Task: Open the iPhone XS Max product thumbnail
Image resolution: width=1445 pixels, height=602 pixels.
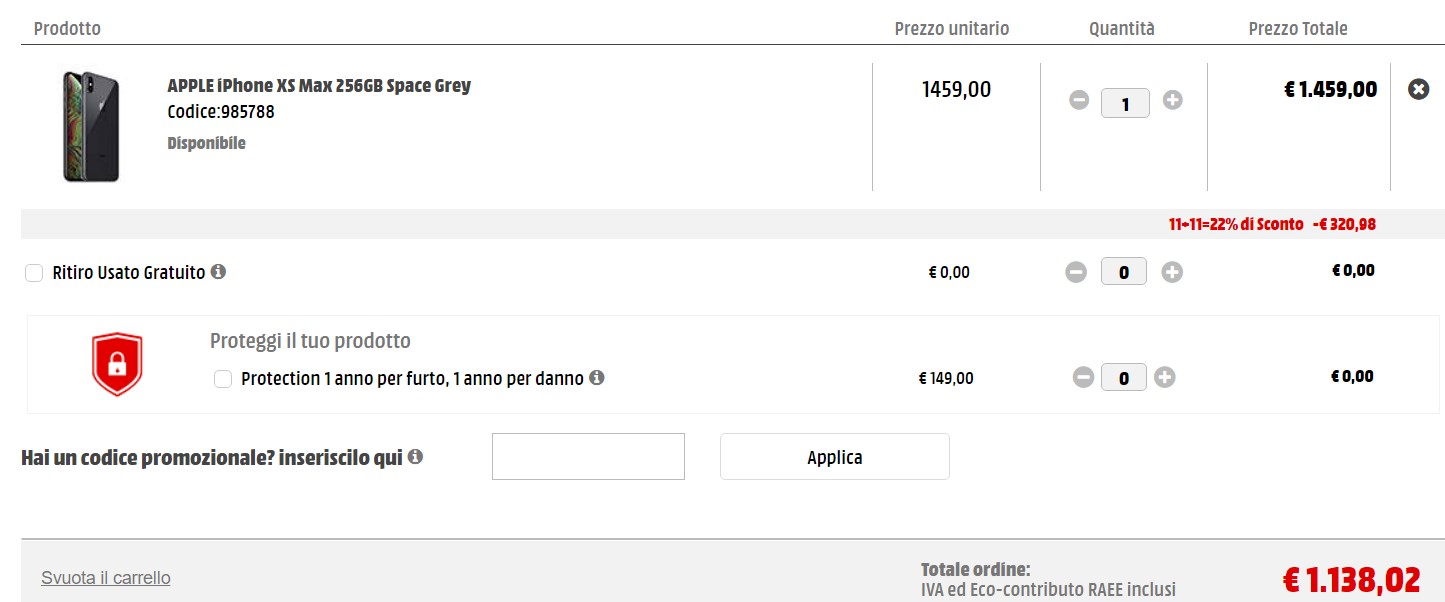Action: coord(91,126)
